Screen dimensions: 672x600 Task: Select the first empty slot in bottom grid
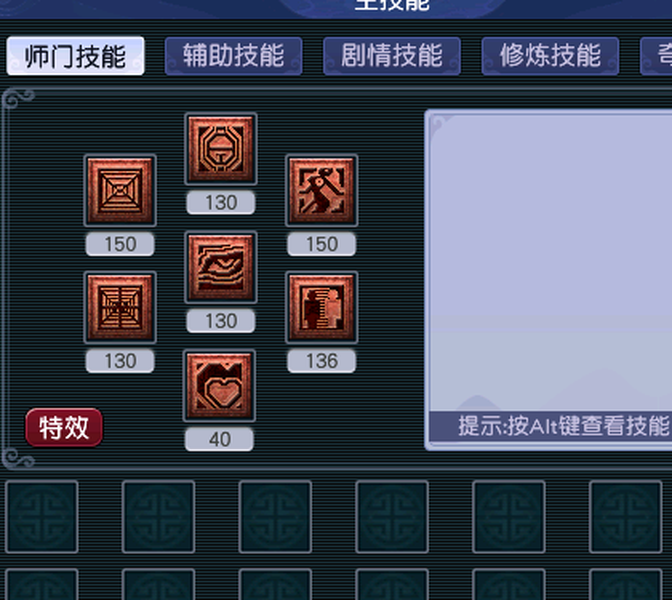pyautogui.click(x=42, y=517)
